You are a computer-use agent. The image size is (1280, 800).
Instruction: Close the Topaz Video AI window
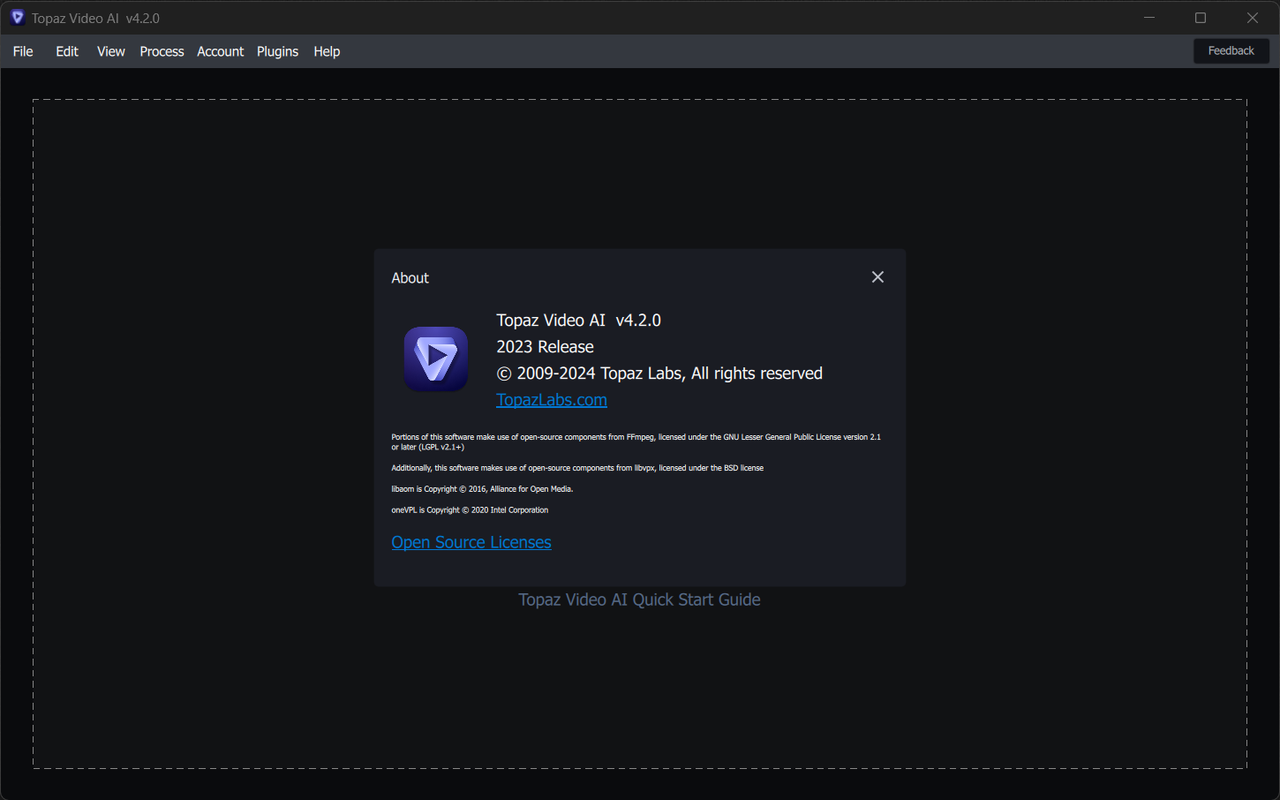pos(1252,18)
